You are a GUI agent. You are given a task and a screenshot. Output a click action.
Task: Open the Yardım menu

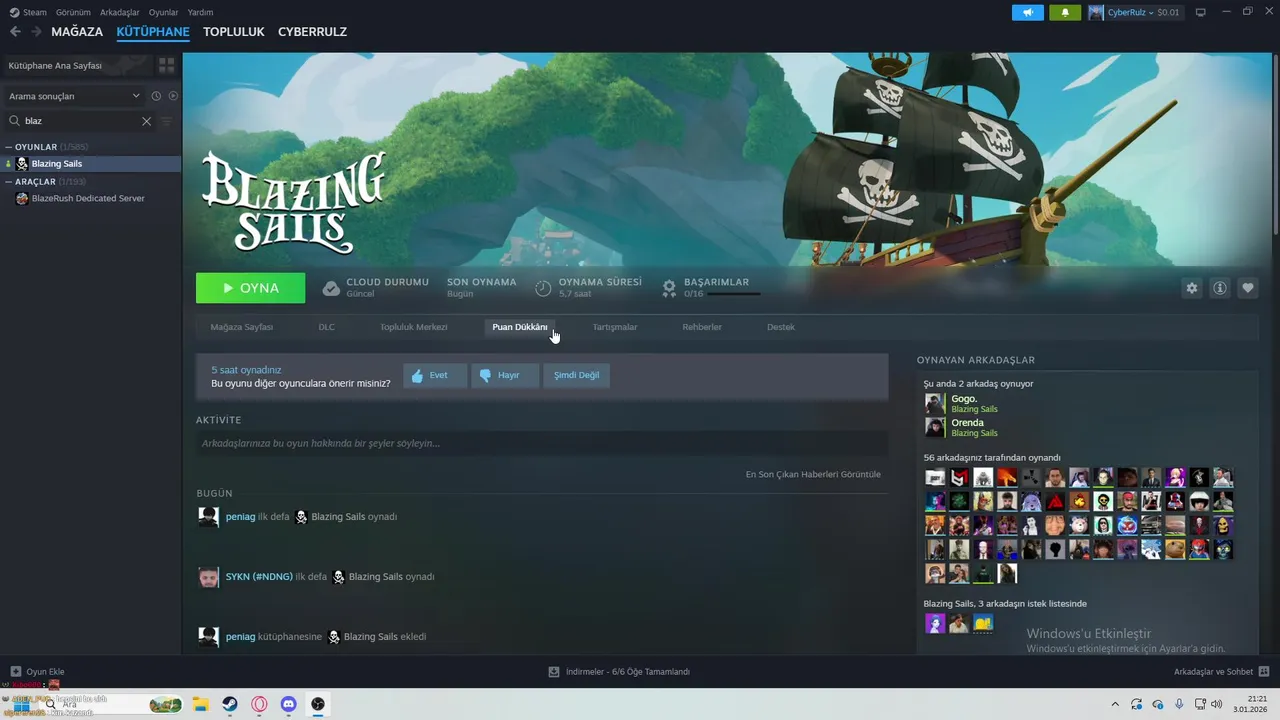click(x=200, y=12)
